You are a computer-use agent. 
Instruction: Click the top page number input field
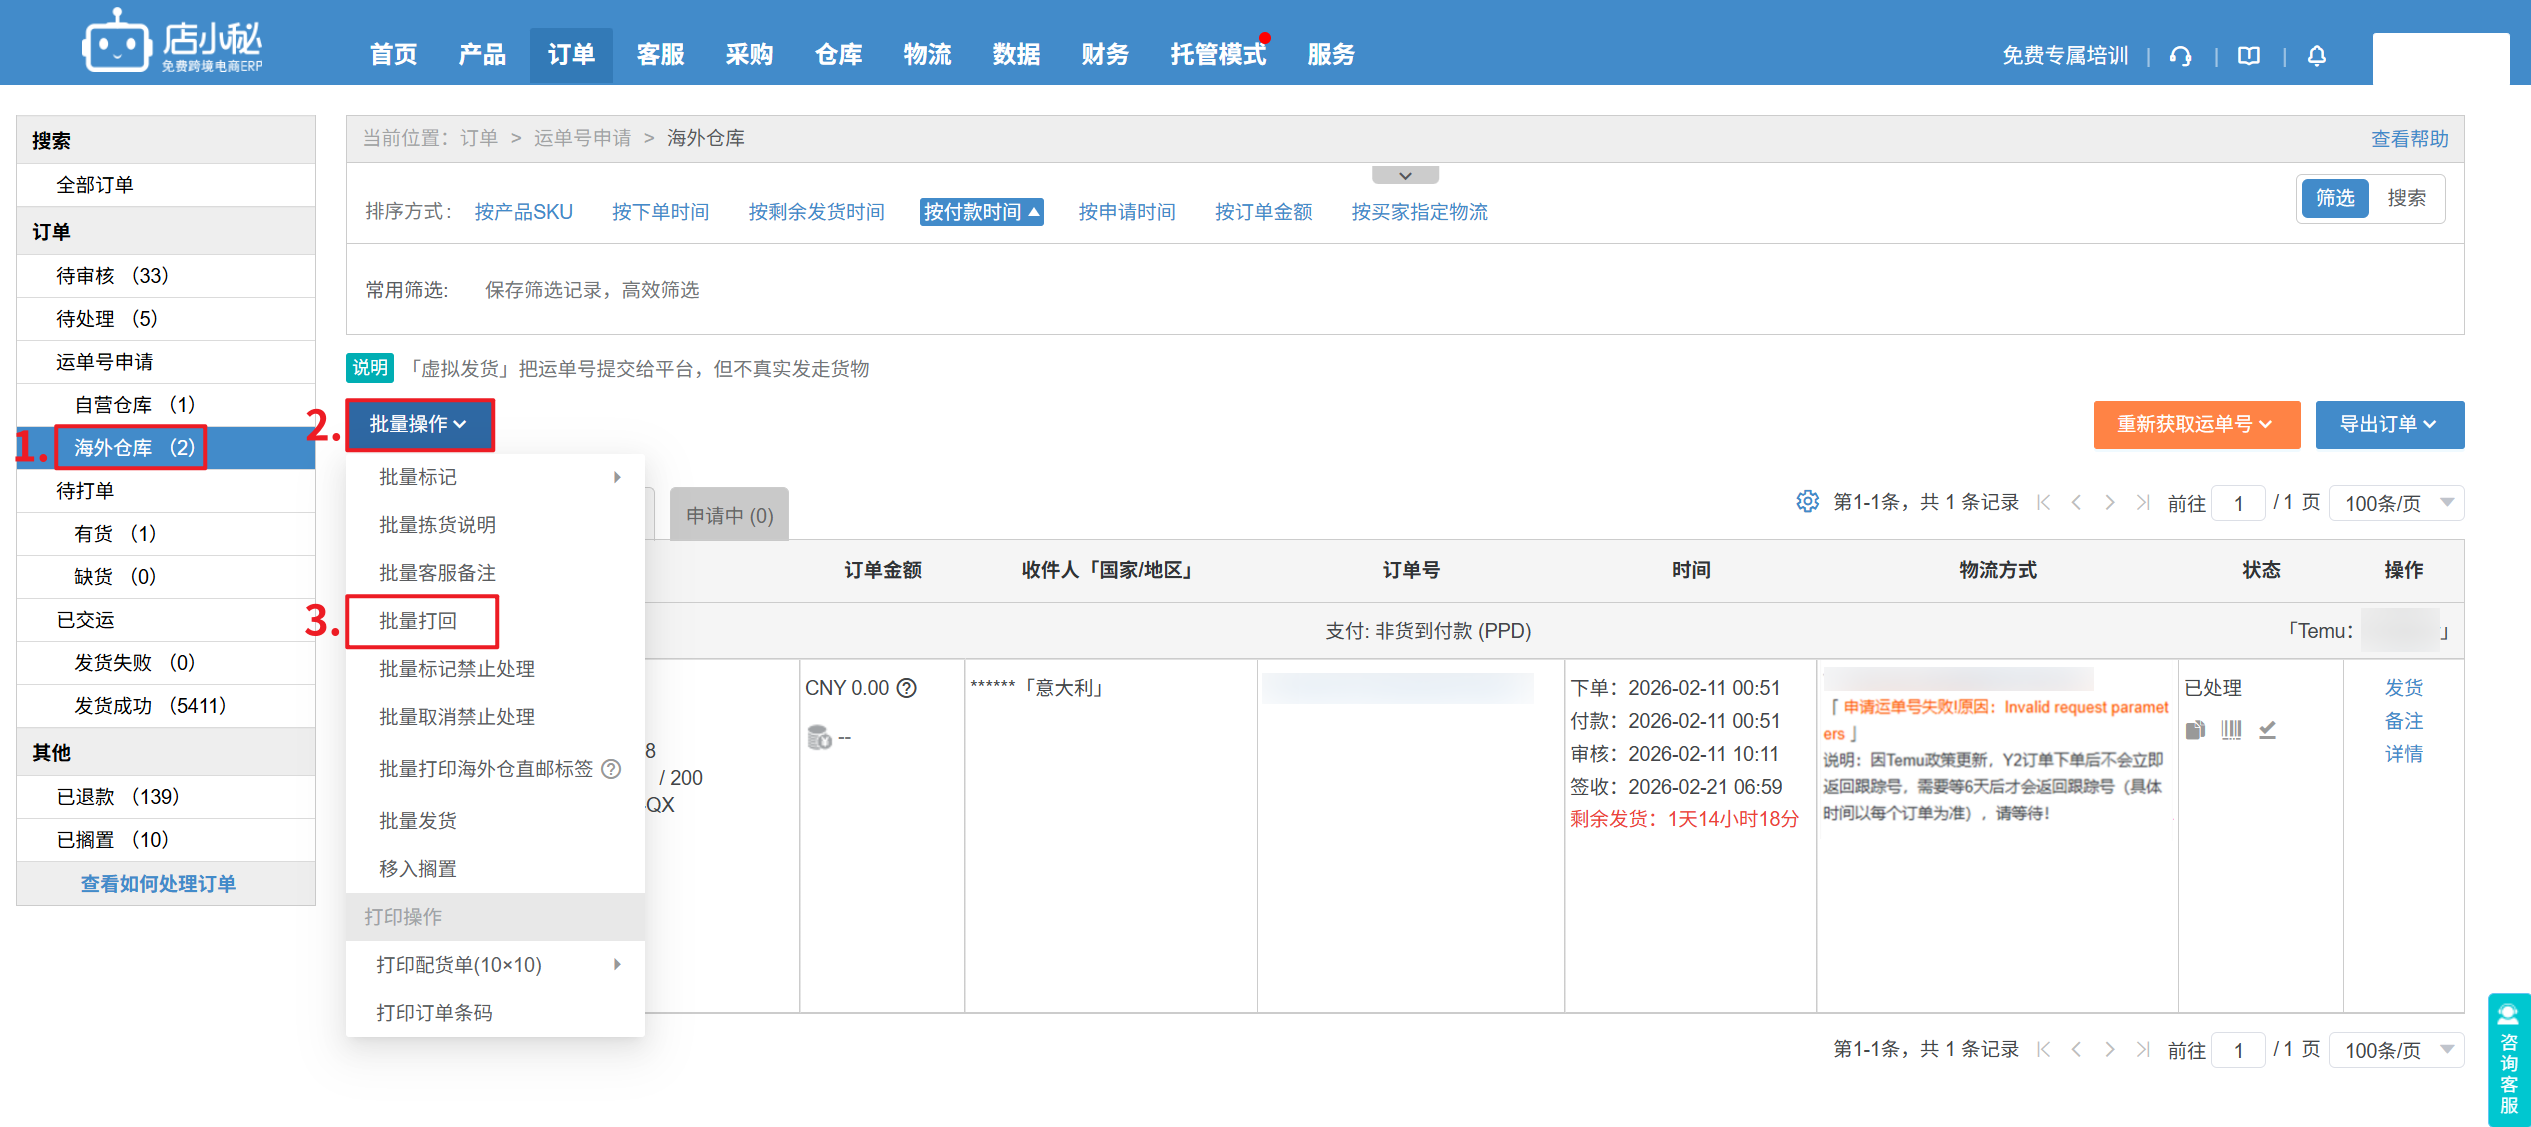(x=2238, y=503)
